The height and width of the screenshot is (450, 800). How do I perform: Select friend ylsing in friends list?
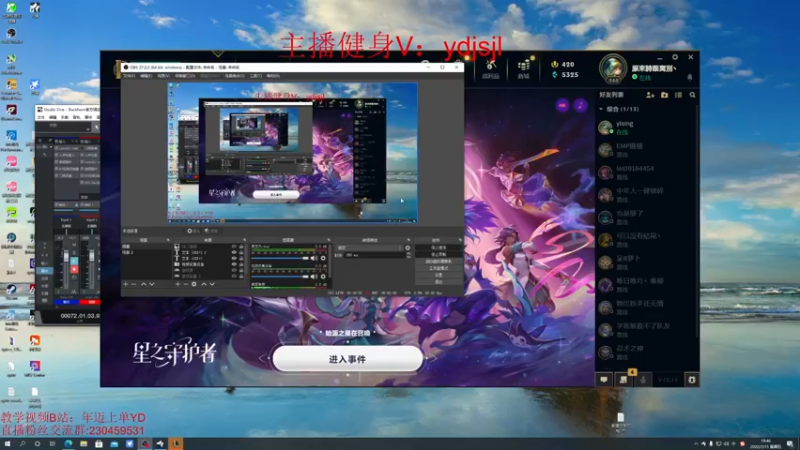coord(646,128)
